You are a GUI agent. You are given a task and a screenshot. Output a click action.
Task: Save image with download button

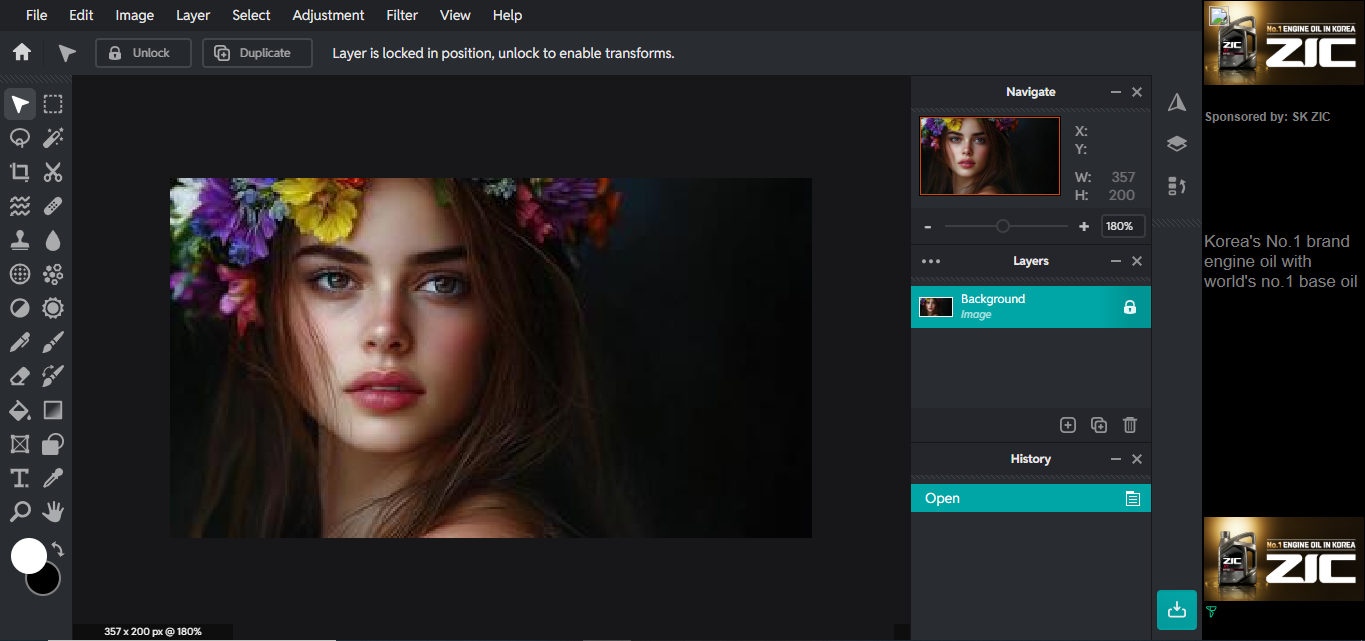pyautogui.click(x=1177, y=610)
